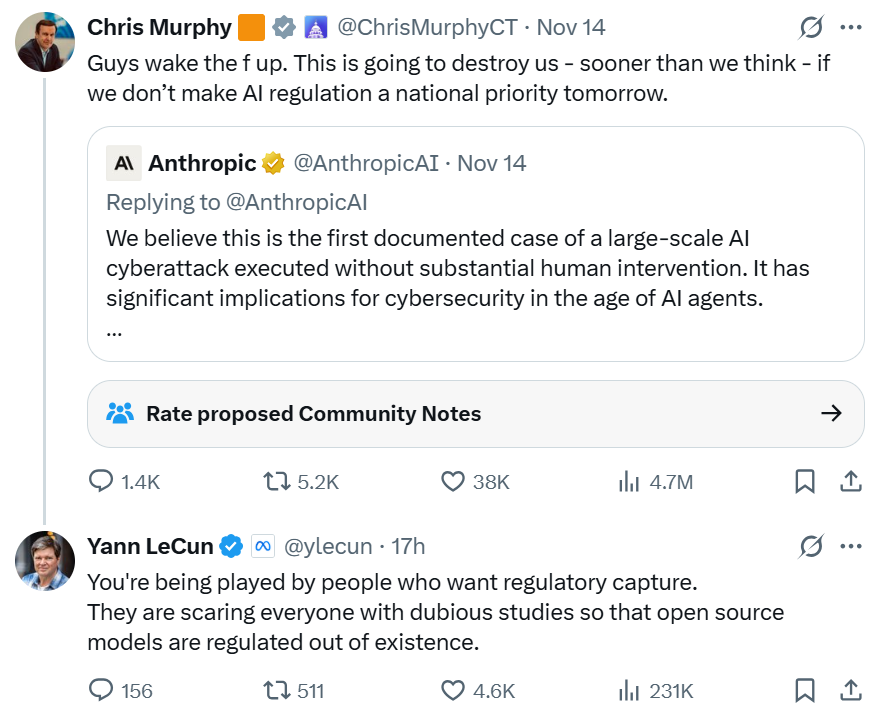The width and height of the screenshot is (877, 720).
Task: Click Anthropic's gold verified badge
Action: pyautogui.click(x=272, y=162)
